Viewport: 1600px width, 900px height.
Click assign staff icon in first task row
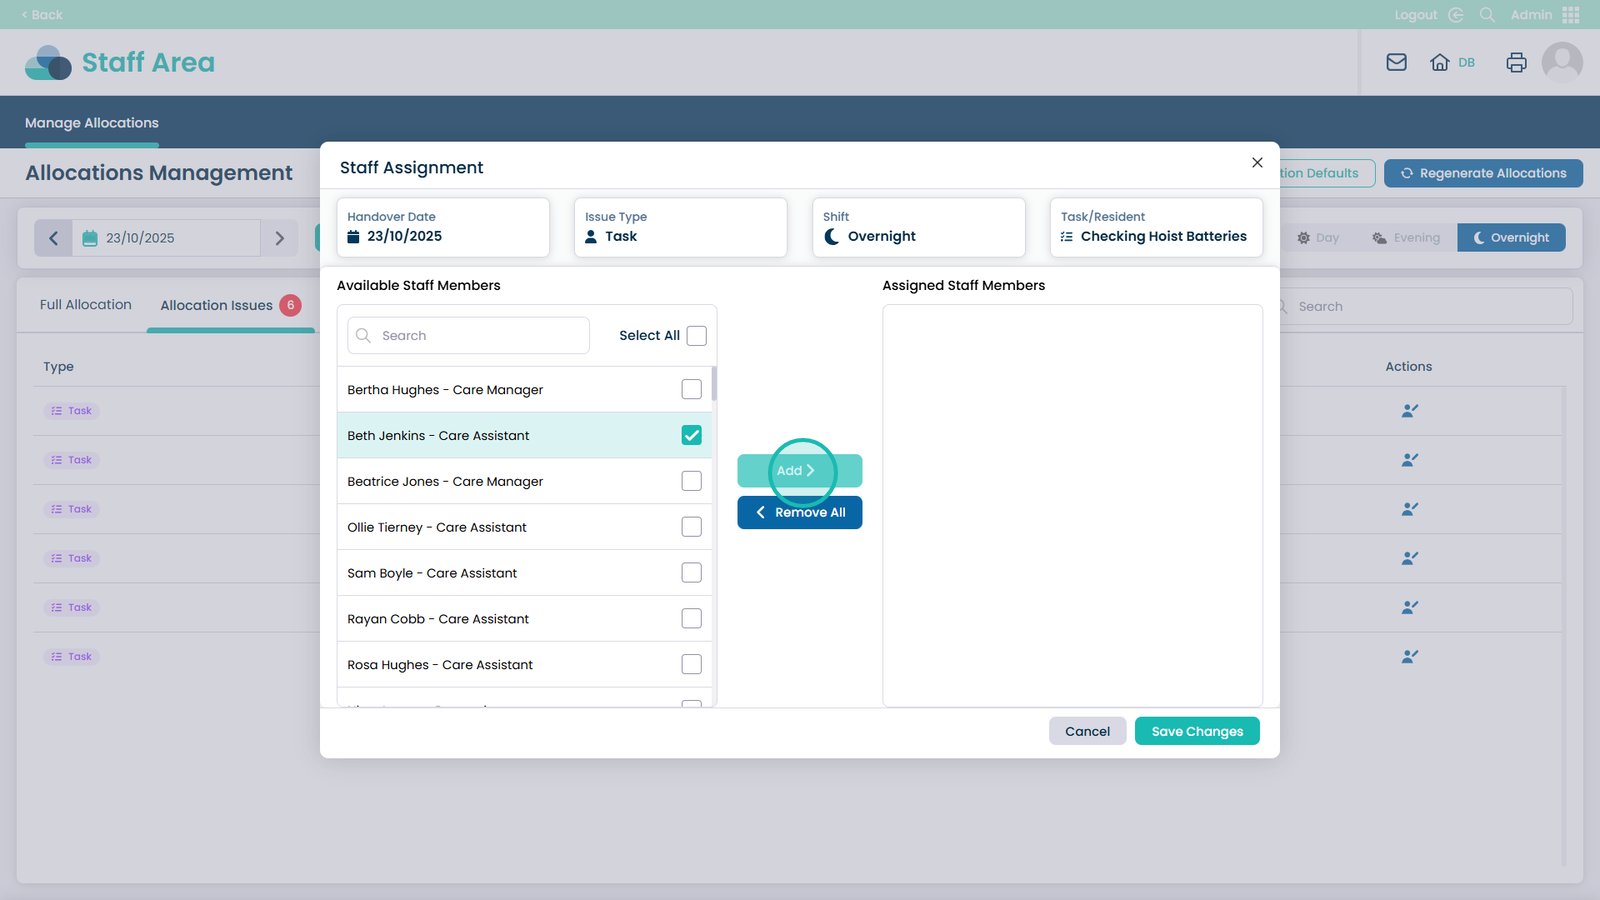point(1409,411)
